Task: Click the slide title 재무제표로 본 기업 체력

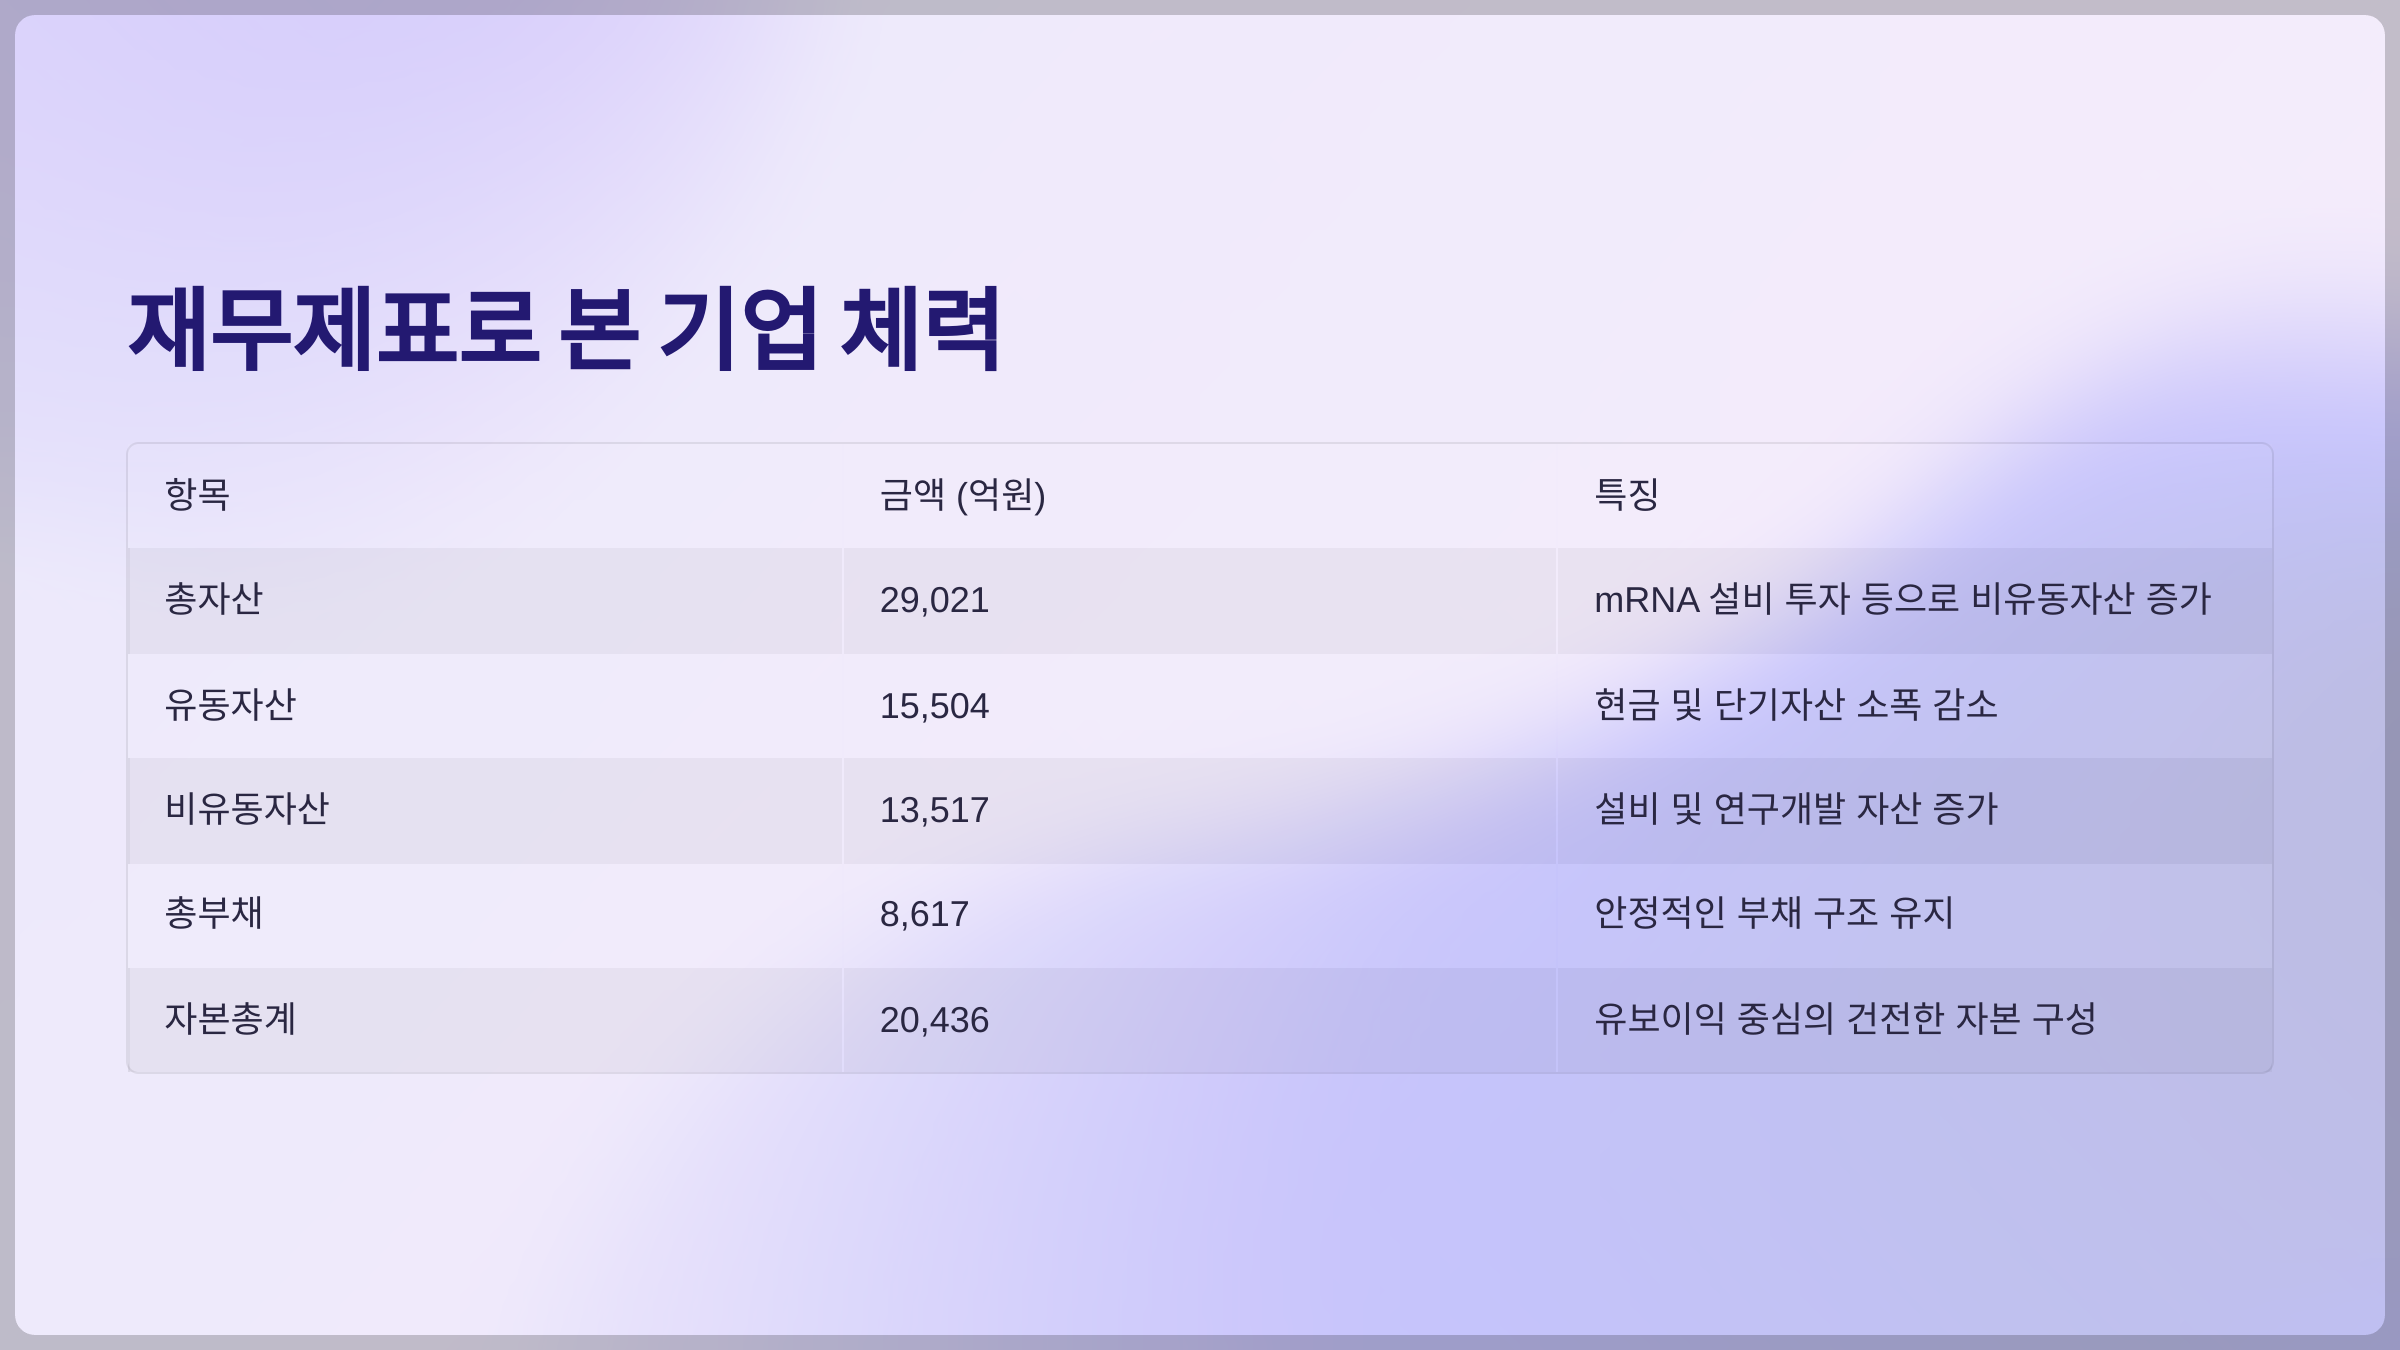Action: pyautogui.click(x=565, y=328)
